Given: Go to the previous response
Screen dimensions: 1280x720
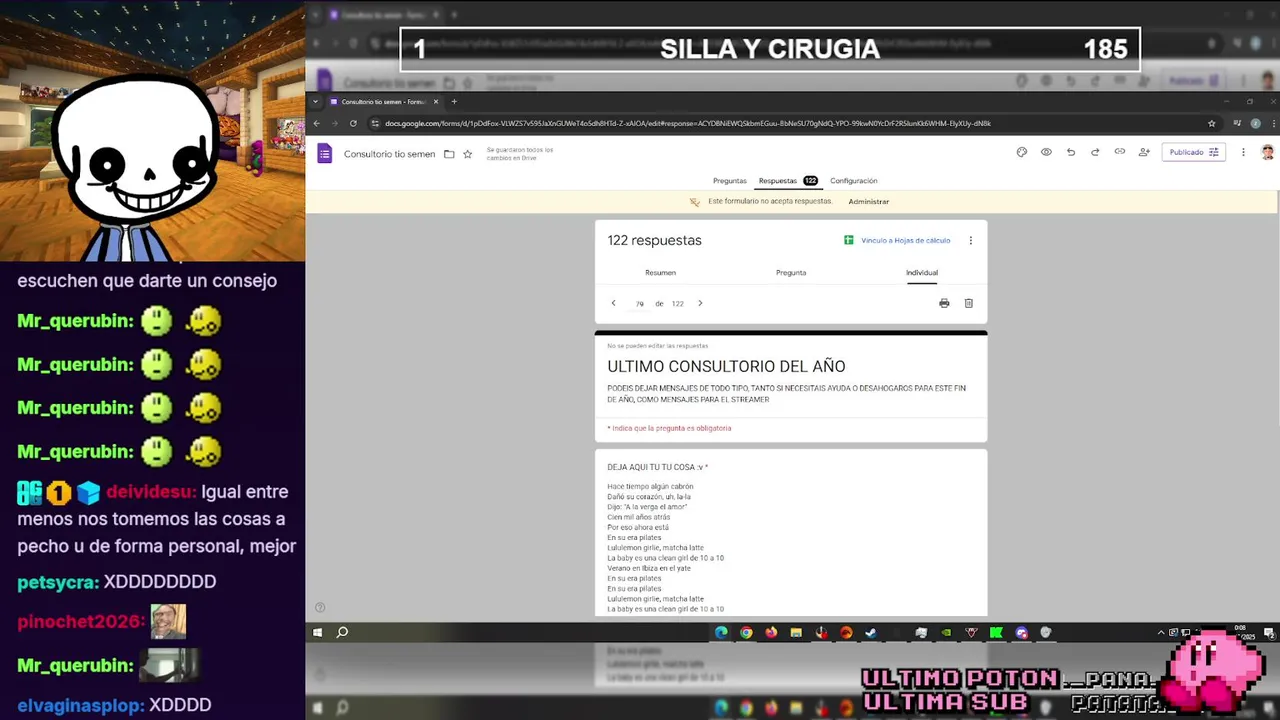Looking at the screenshot, I should coord(614,303).
